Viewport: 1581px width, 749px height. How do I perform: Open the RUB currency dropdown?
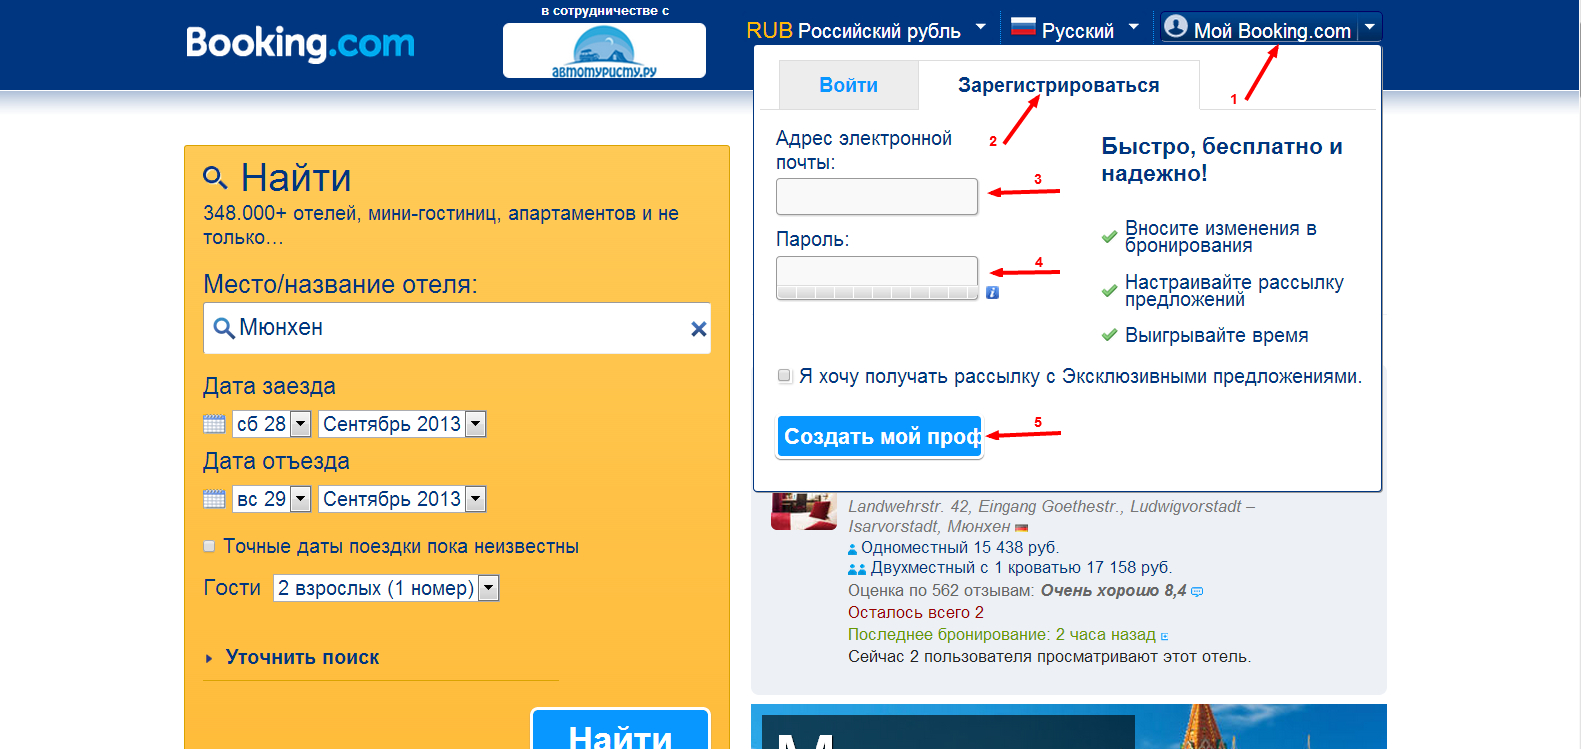click(x=866, y=30)
